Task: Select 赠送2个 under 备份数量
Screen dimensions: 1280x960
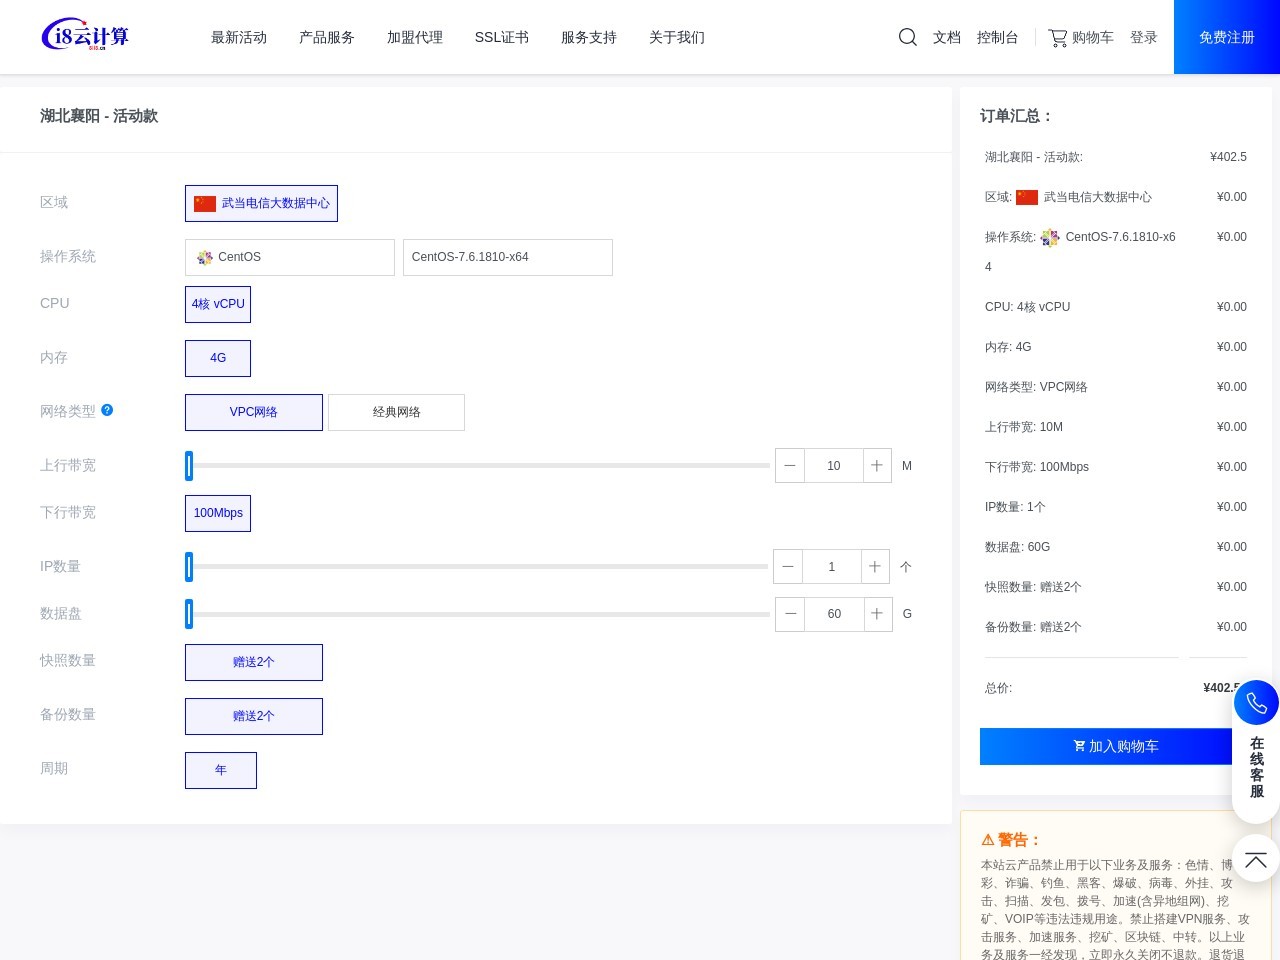Action: pyautogui.click(x=254, y=716)
